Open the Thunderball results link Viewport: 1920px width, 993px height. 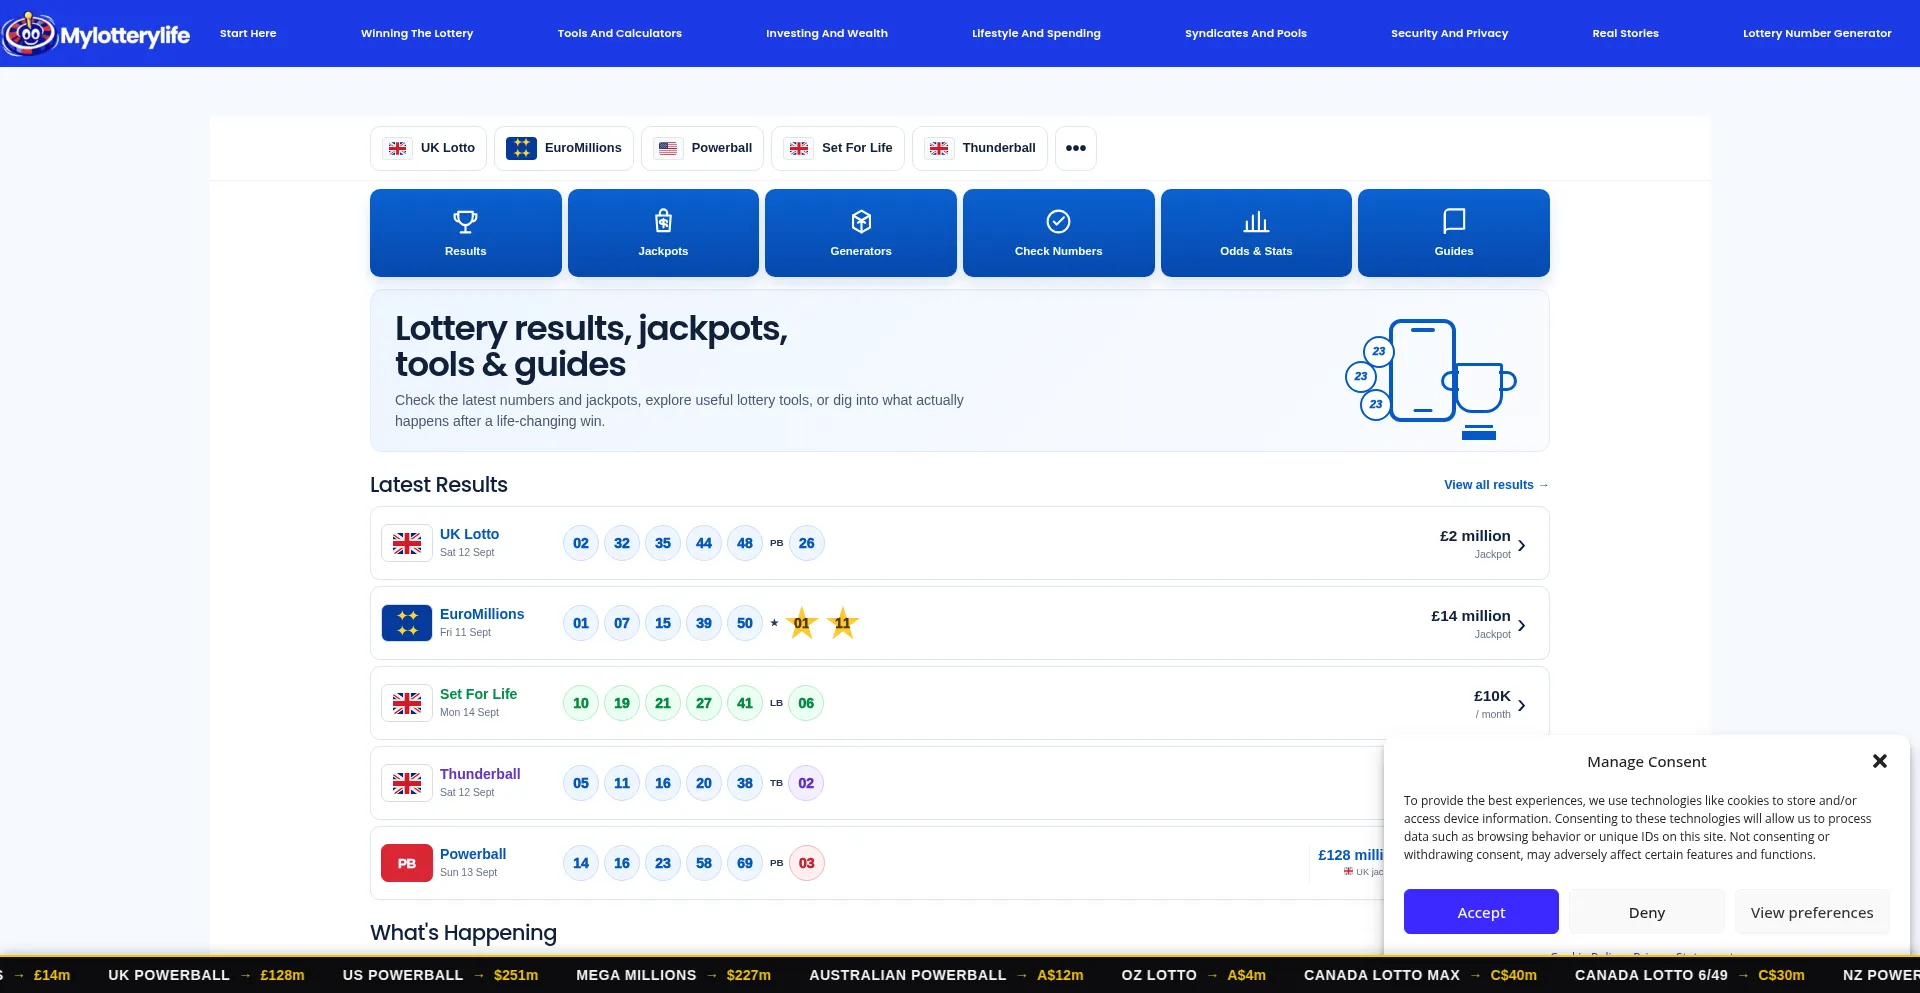point(480,774)
